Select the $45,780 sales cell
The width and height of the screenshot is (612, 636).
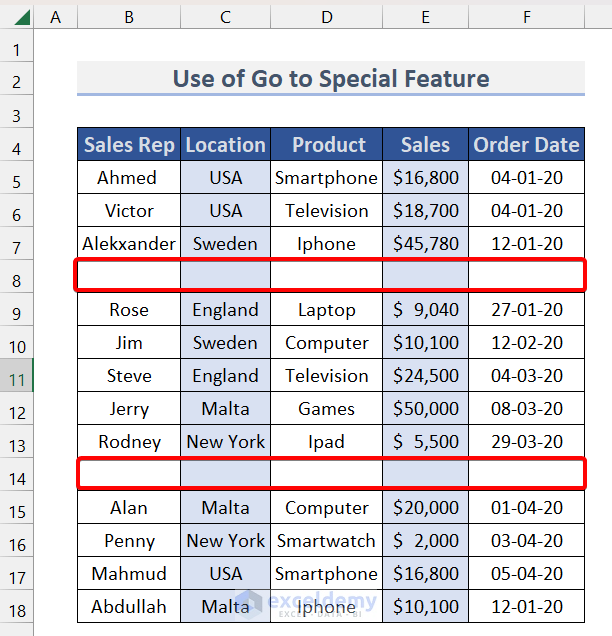coord(425,244)
